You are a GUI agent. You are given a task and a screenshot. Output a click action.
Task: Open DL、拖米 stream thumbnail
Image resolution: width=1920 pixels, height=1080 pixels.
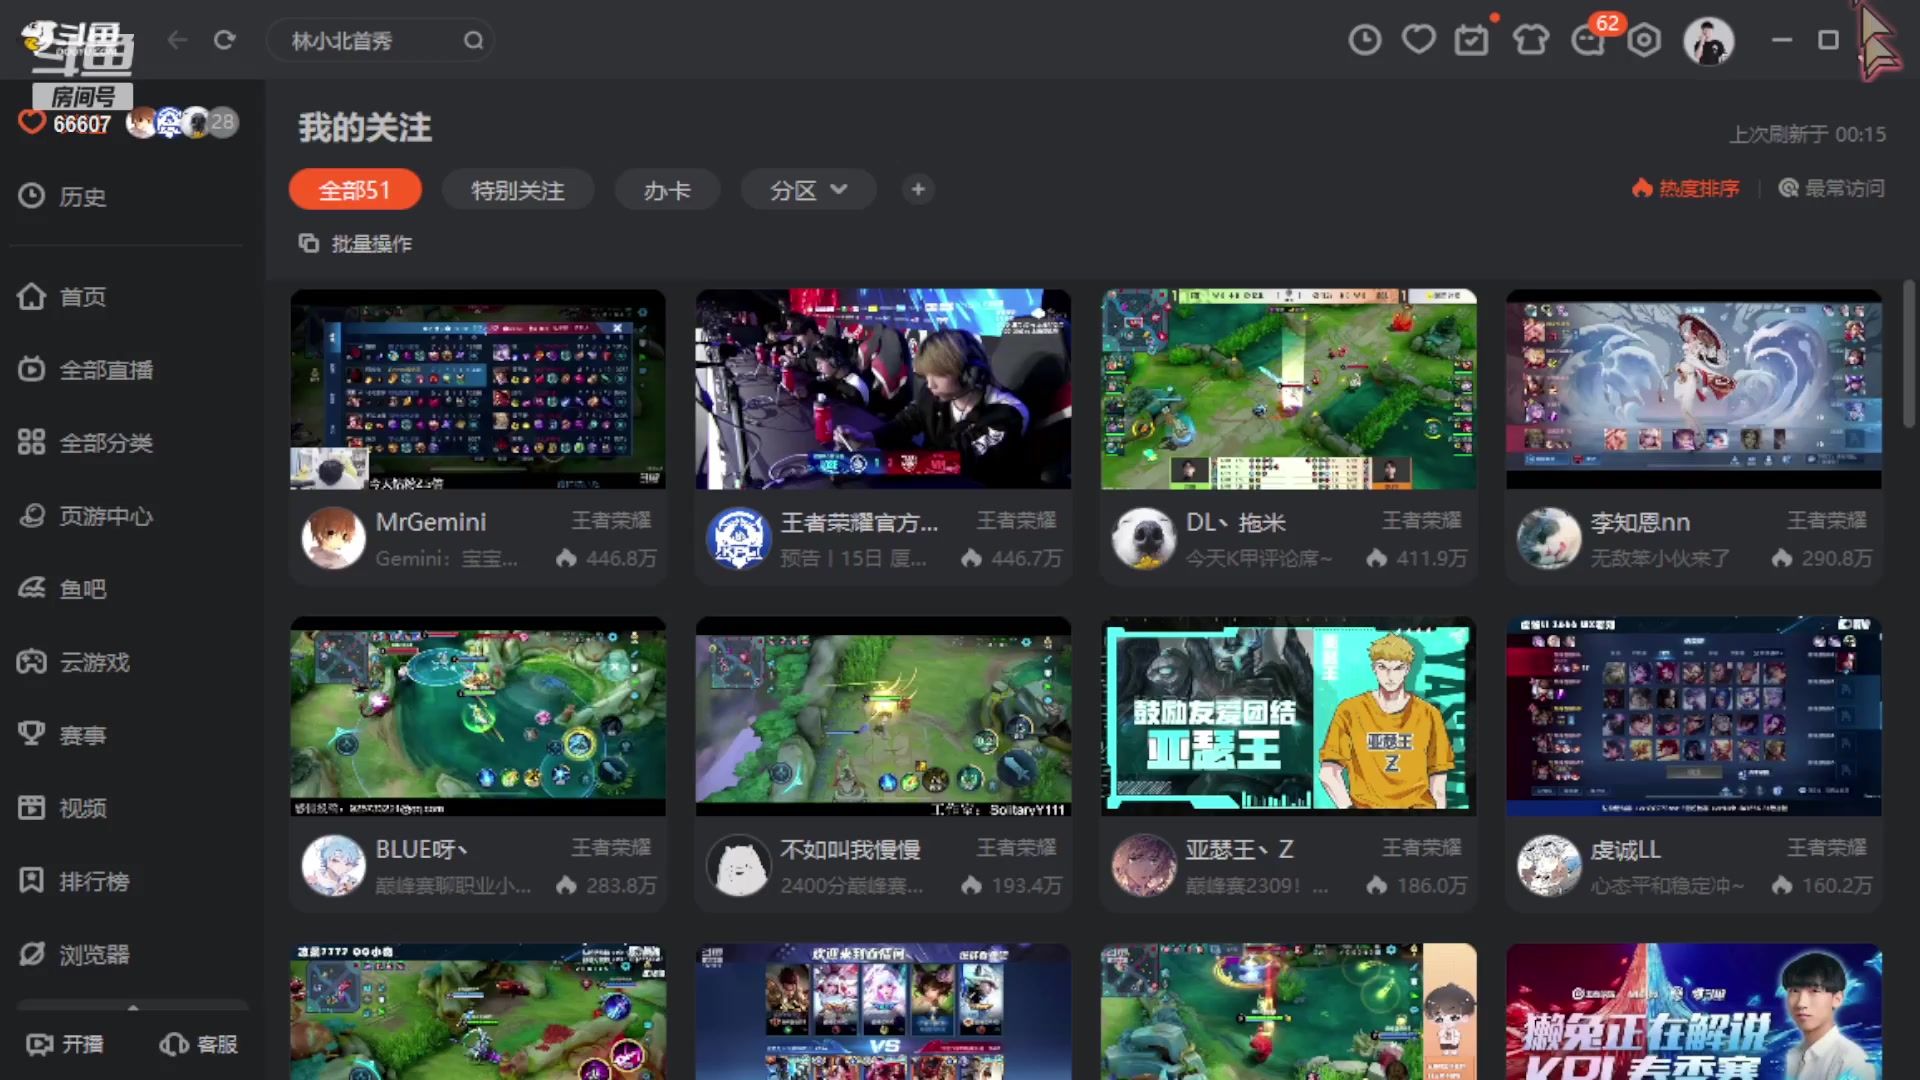[1289, 389]
